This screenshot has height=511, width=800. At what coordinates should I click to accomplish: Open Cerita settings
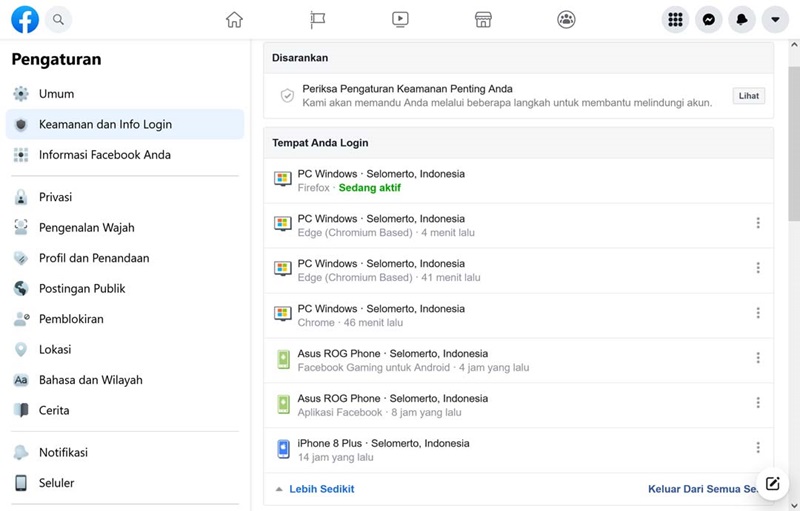click(125, 410)
